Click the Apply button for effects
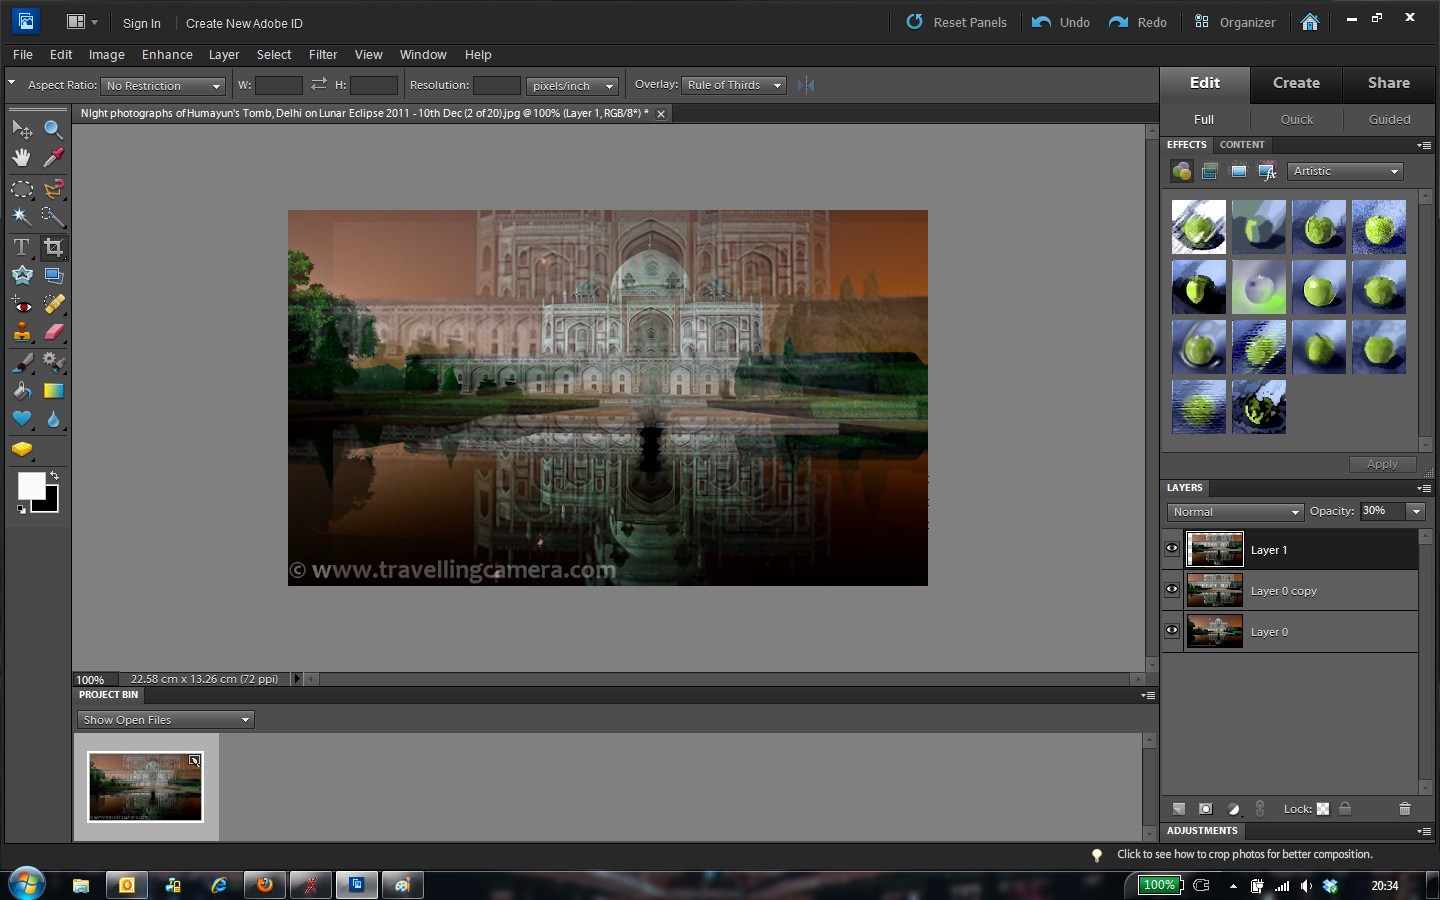The width and height of the screenshot is (1440, 900). coord(1382,463)
